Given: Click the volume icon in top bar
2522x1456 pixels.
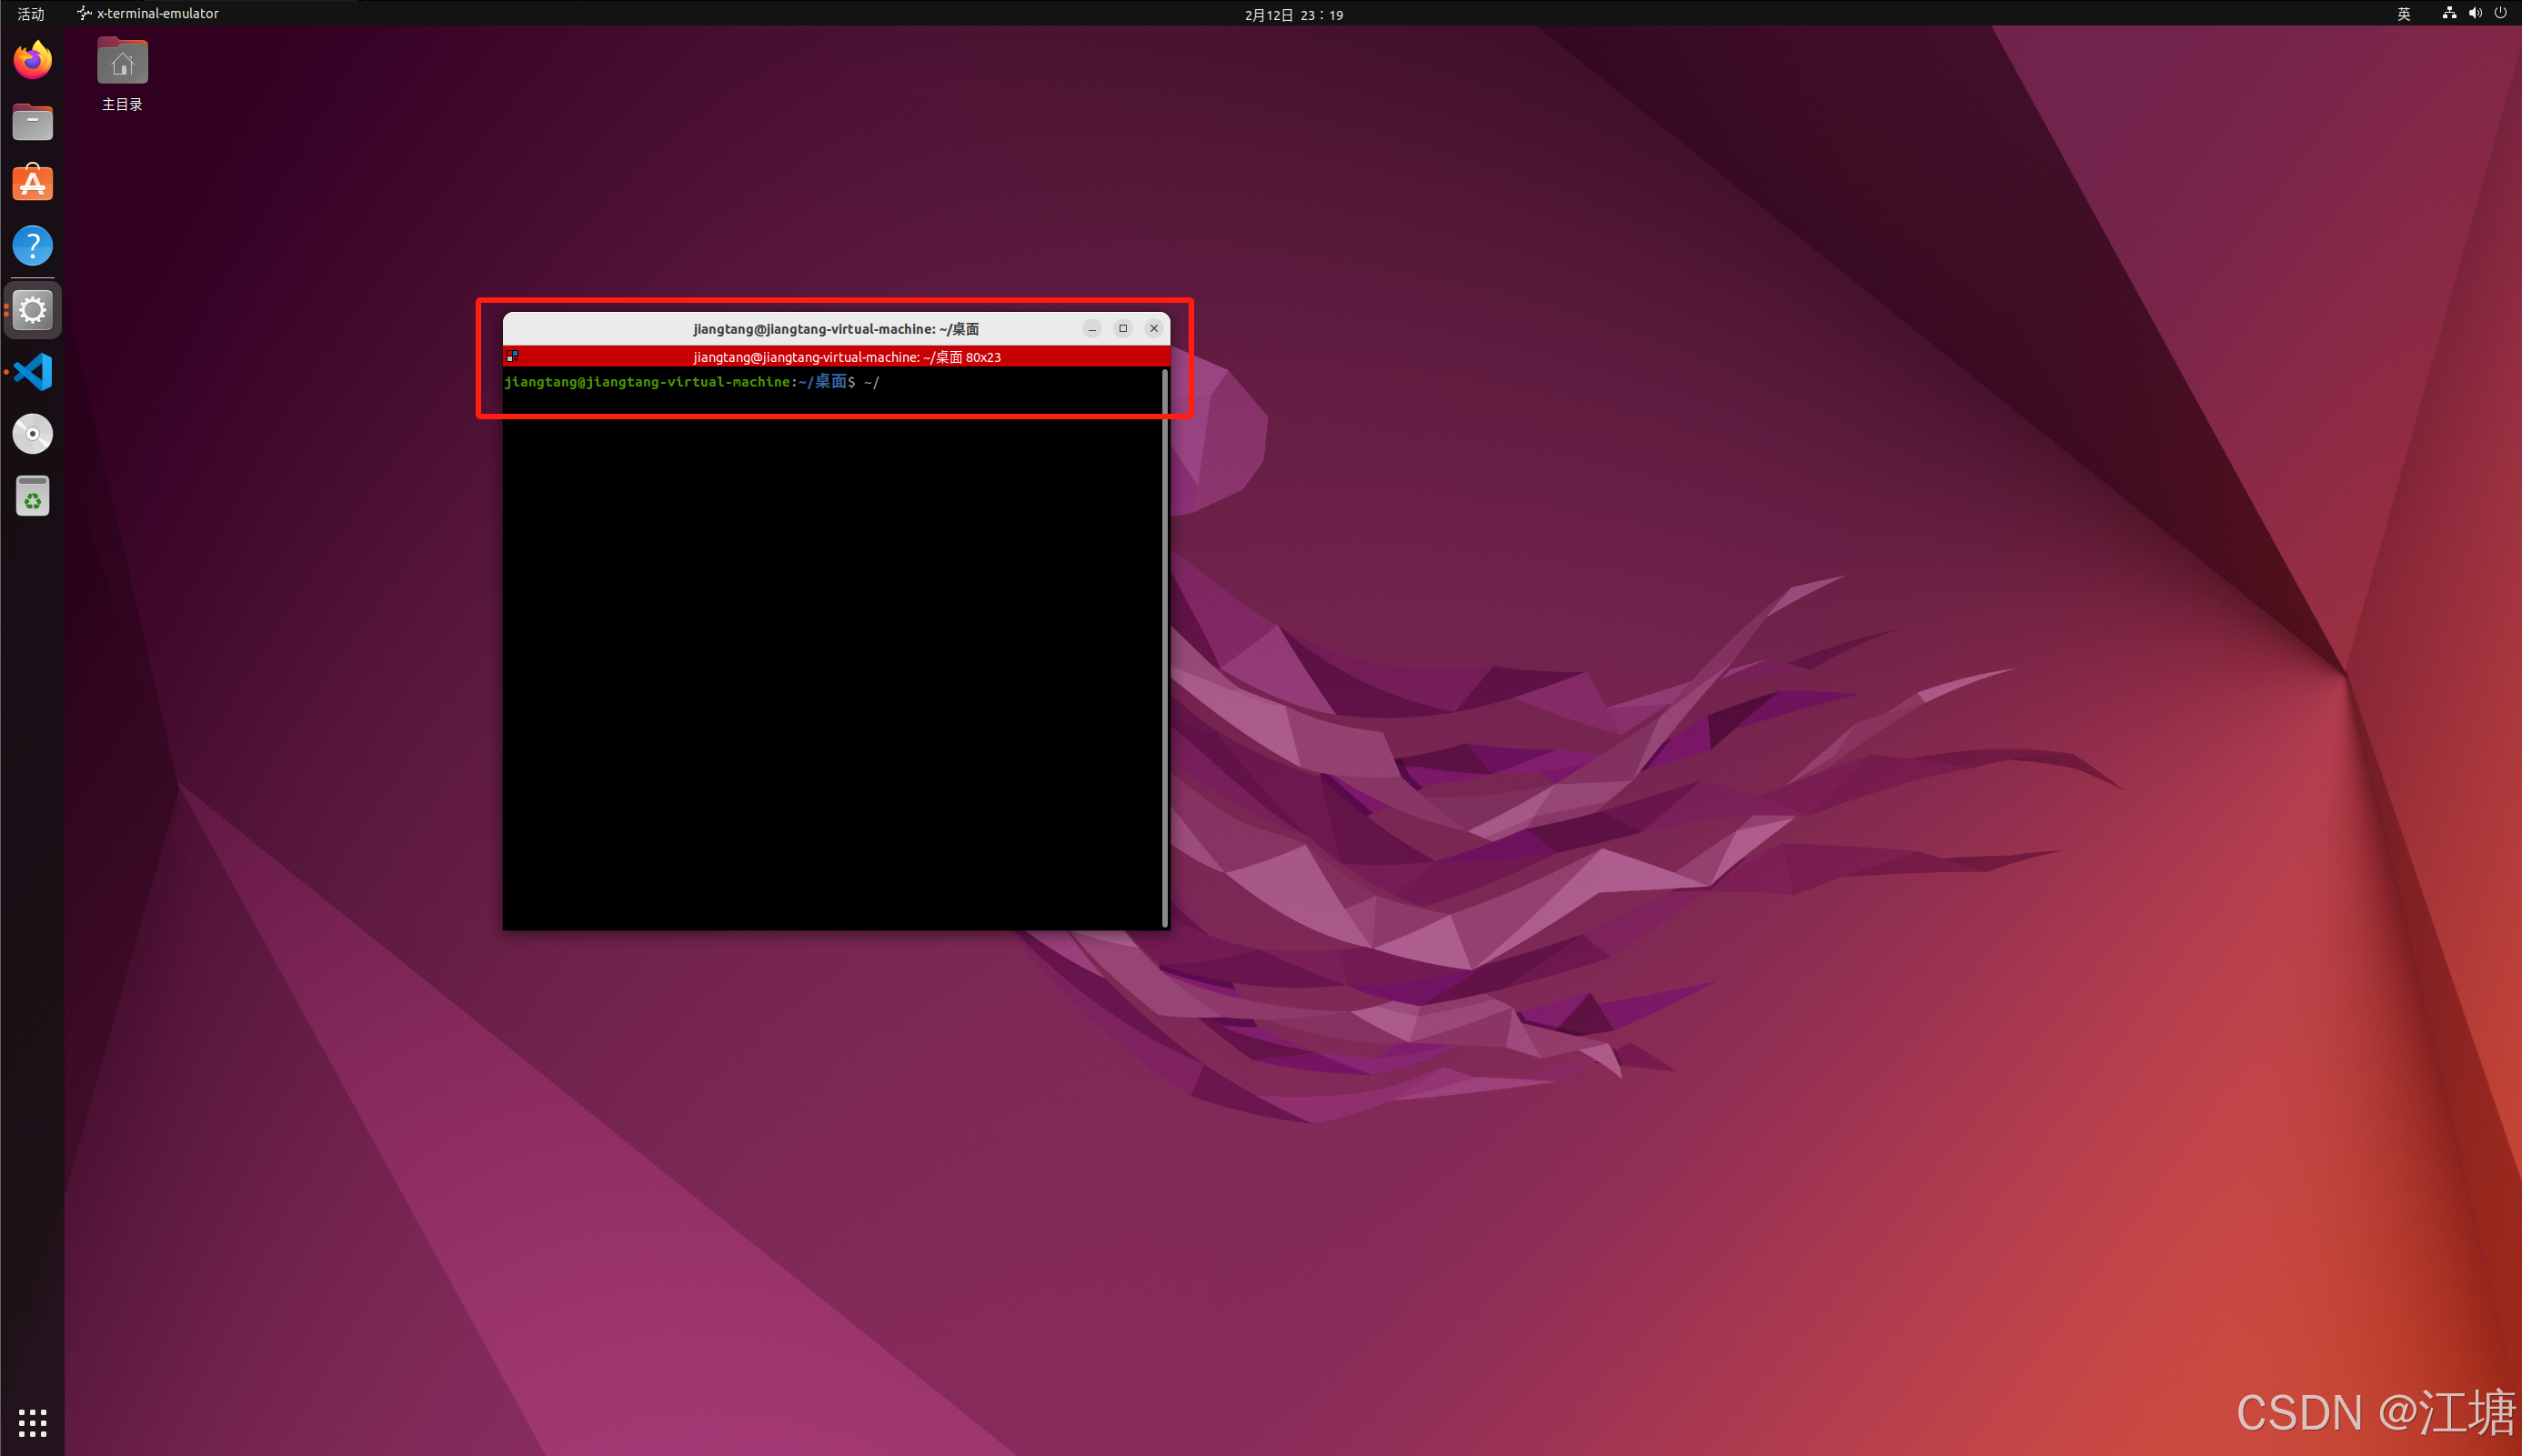Looking at the screenshot, I should point(2474,13).
